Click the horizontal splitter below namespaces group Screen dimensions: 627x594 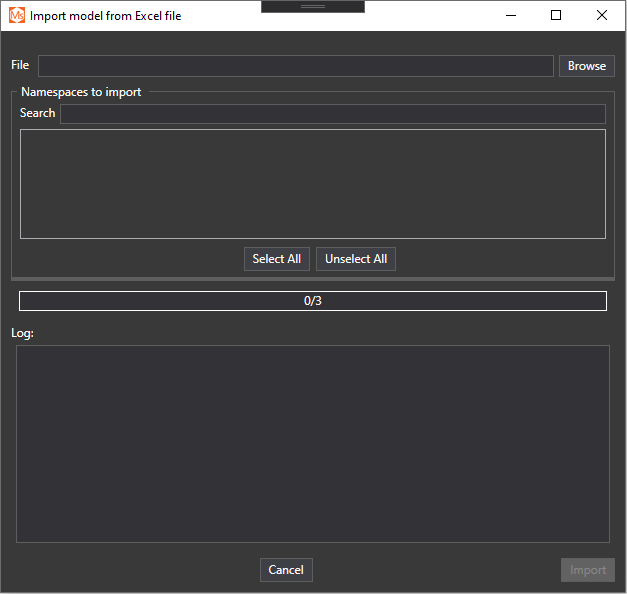312,278
